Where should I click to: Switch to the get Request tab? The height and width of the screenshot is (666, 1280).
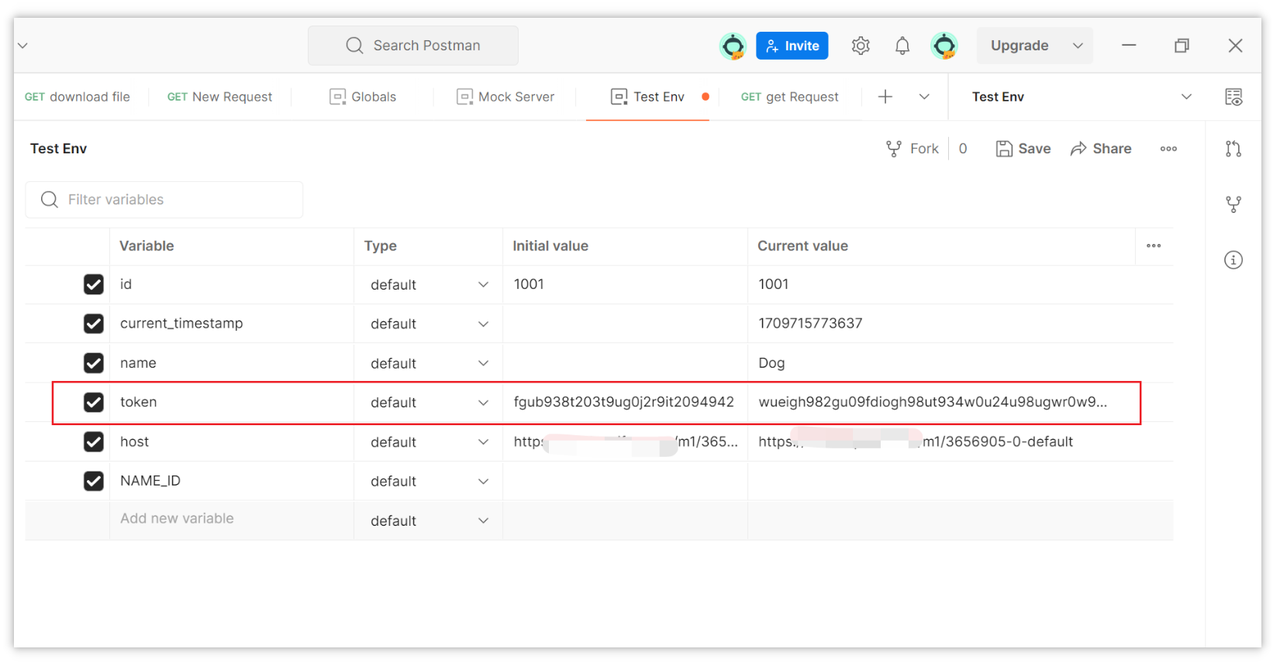[790, 97]
